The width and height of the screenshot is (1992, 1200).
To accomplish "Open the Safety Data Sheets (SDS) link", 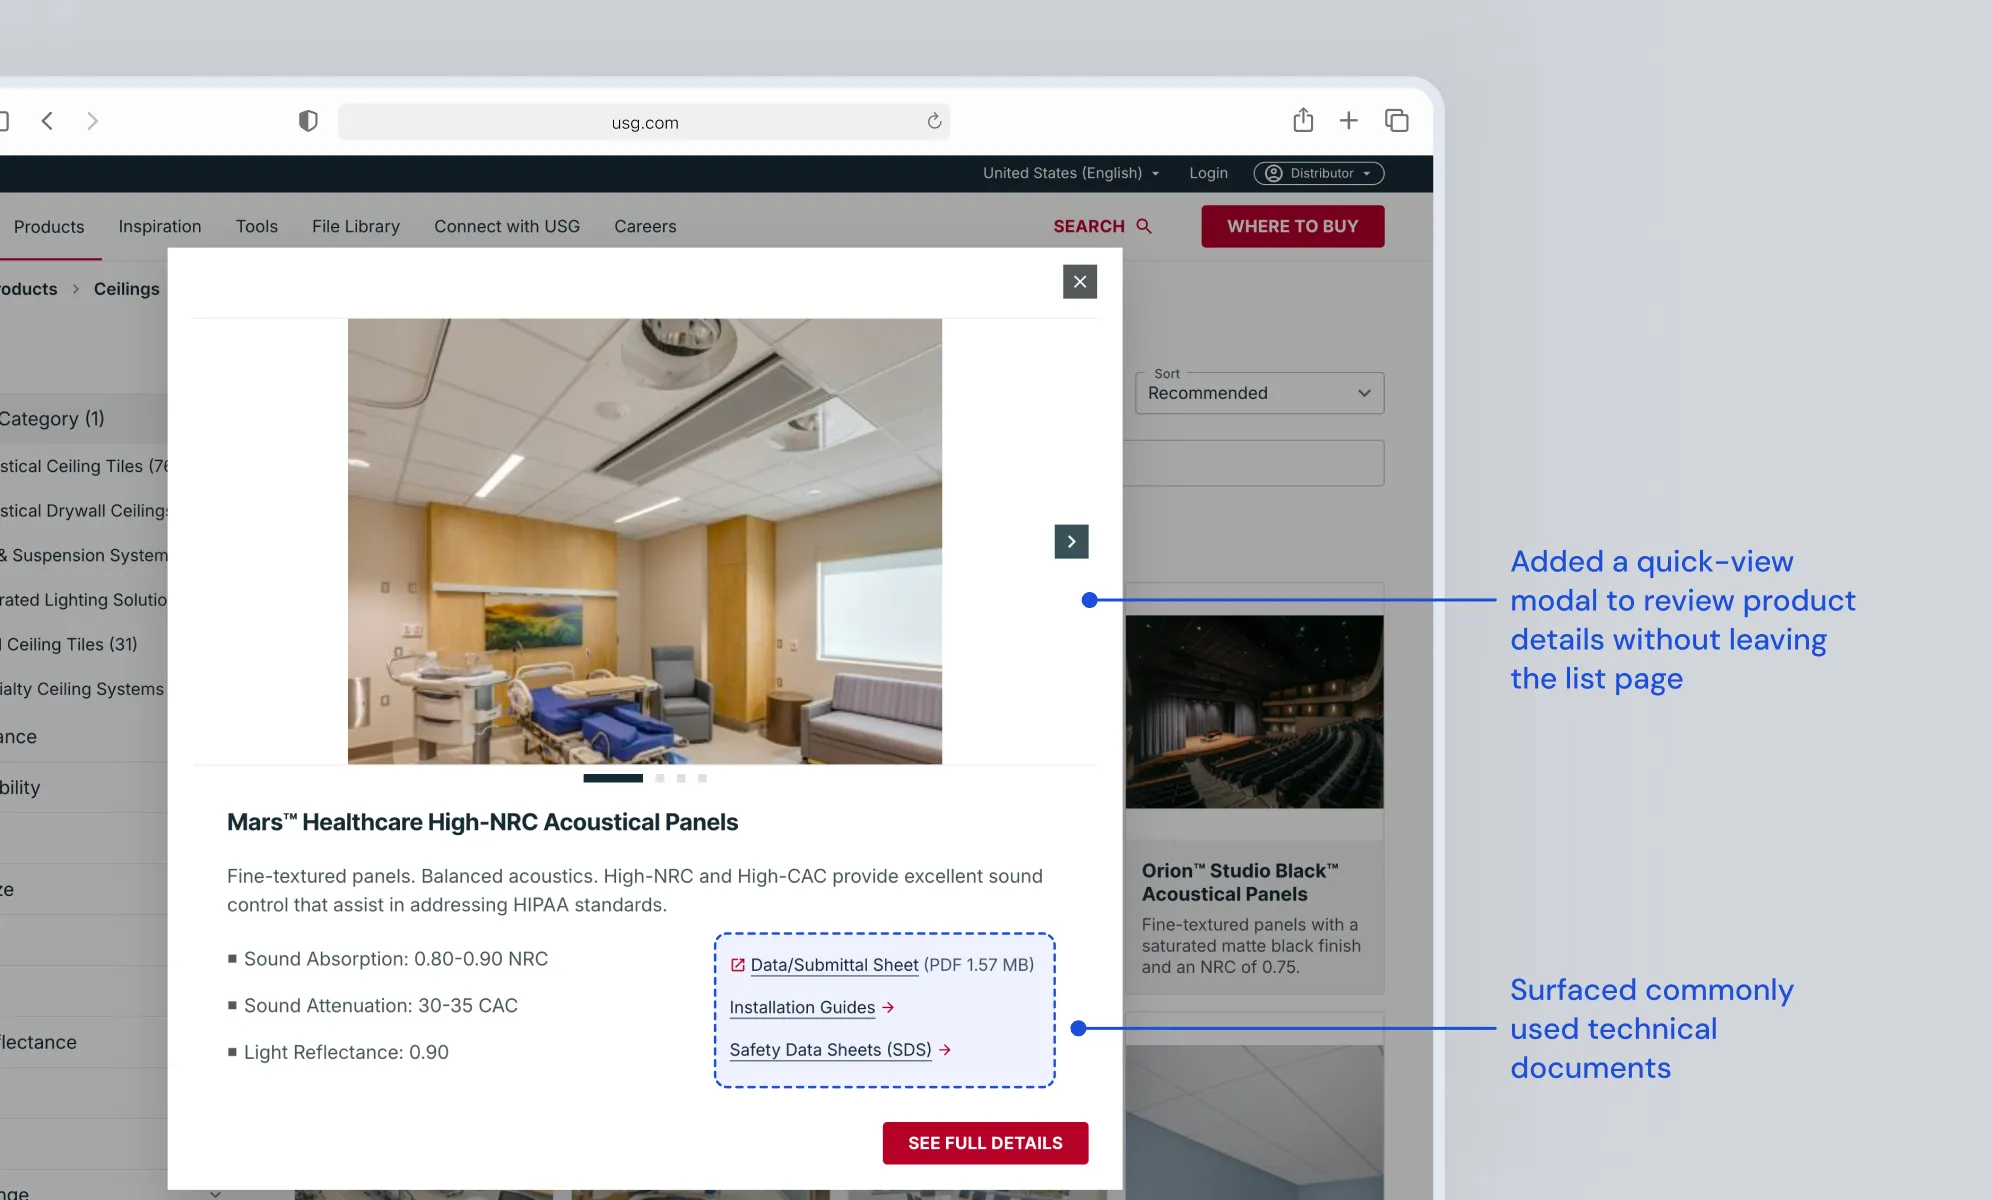I will (830, 1050).
